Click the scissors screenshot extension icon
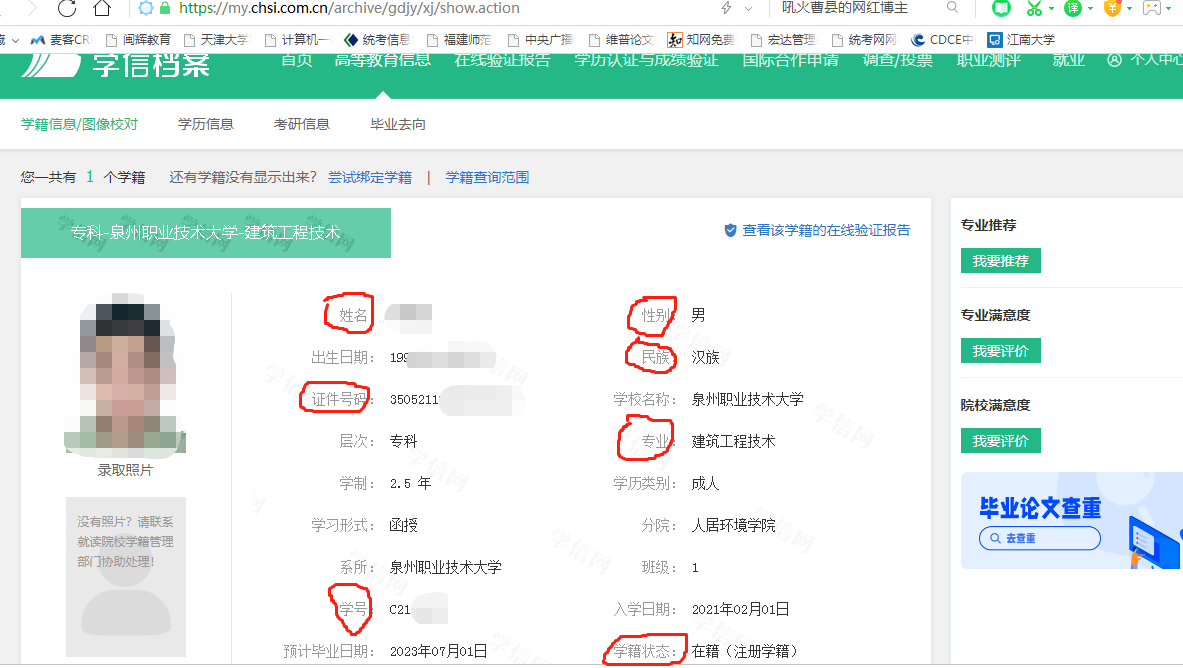Viewport: 1183px width, 668px height. [x=1033, y=8]
